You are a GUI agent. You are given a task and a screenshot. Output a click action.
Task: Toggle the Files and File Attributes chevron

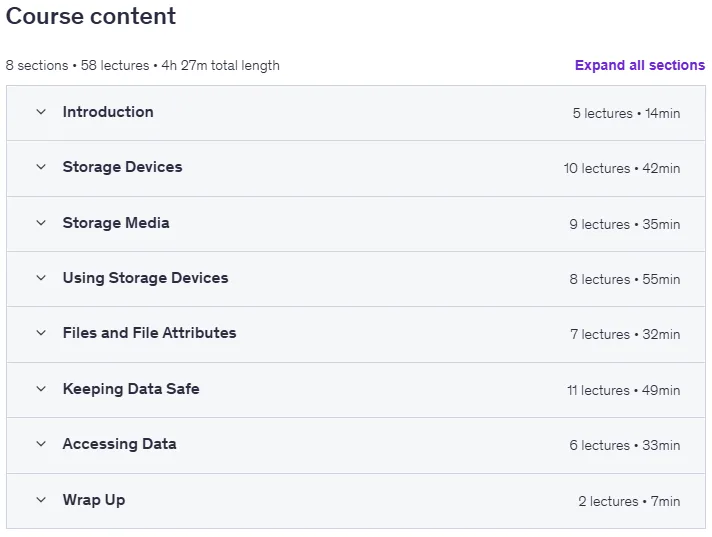pyautogui.click(x=41, y=333)
